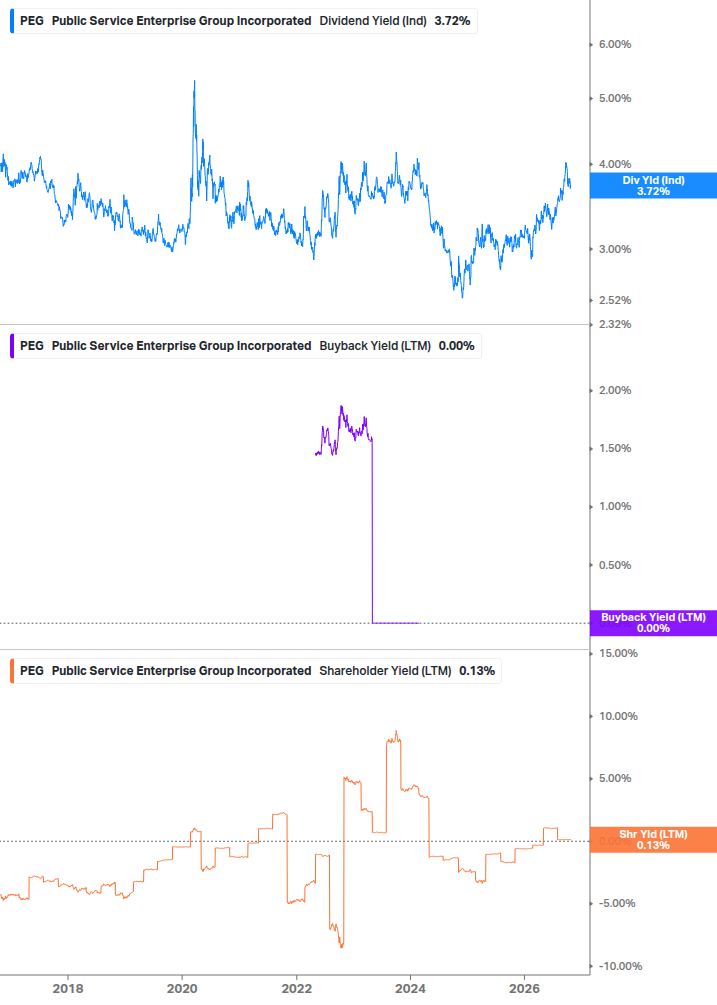Click the 1.00% label on the buyback axis
Screen dimensions: 717x1005
615,506
